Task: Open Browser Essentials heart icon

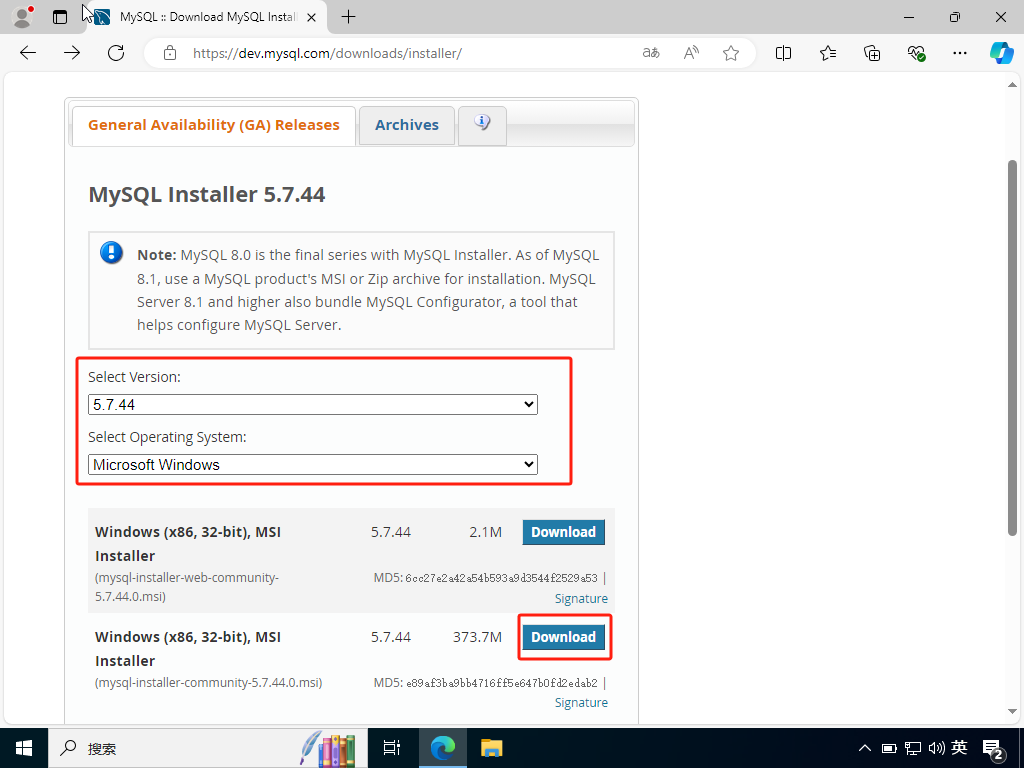Action: 916,53
